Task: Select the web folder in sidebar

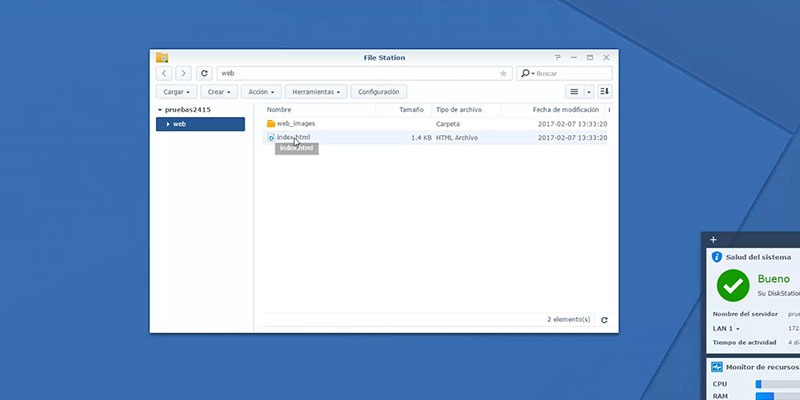Action: click(x=201, y=124)
